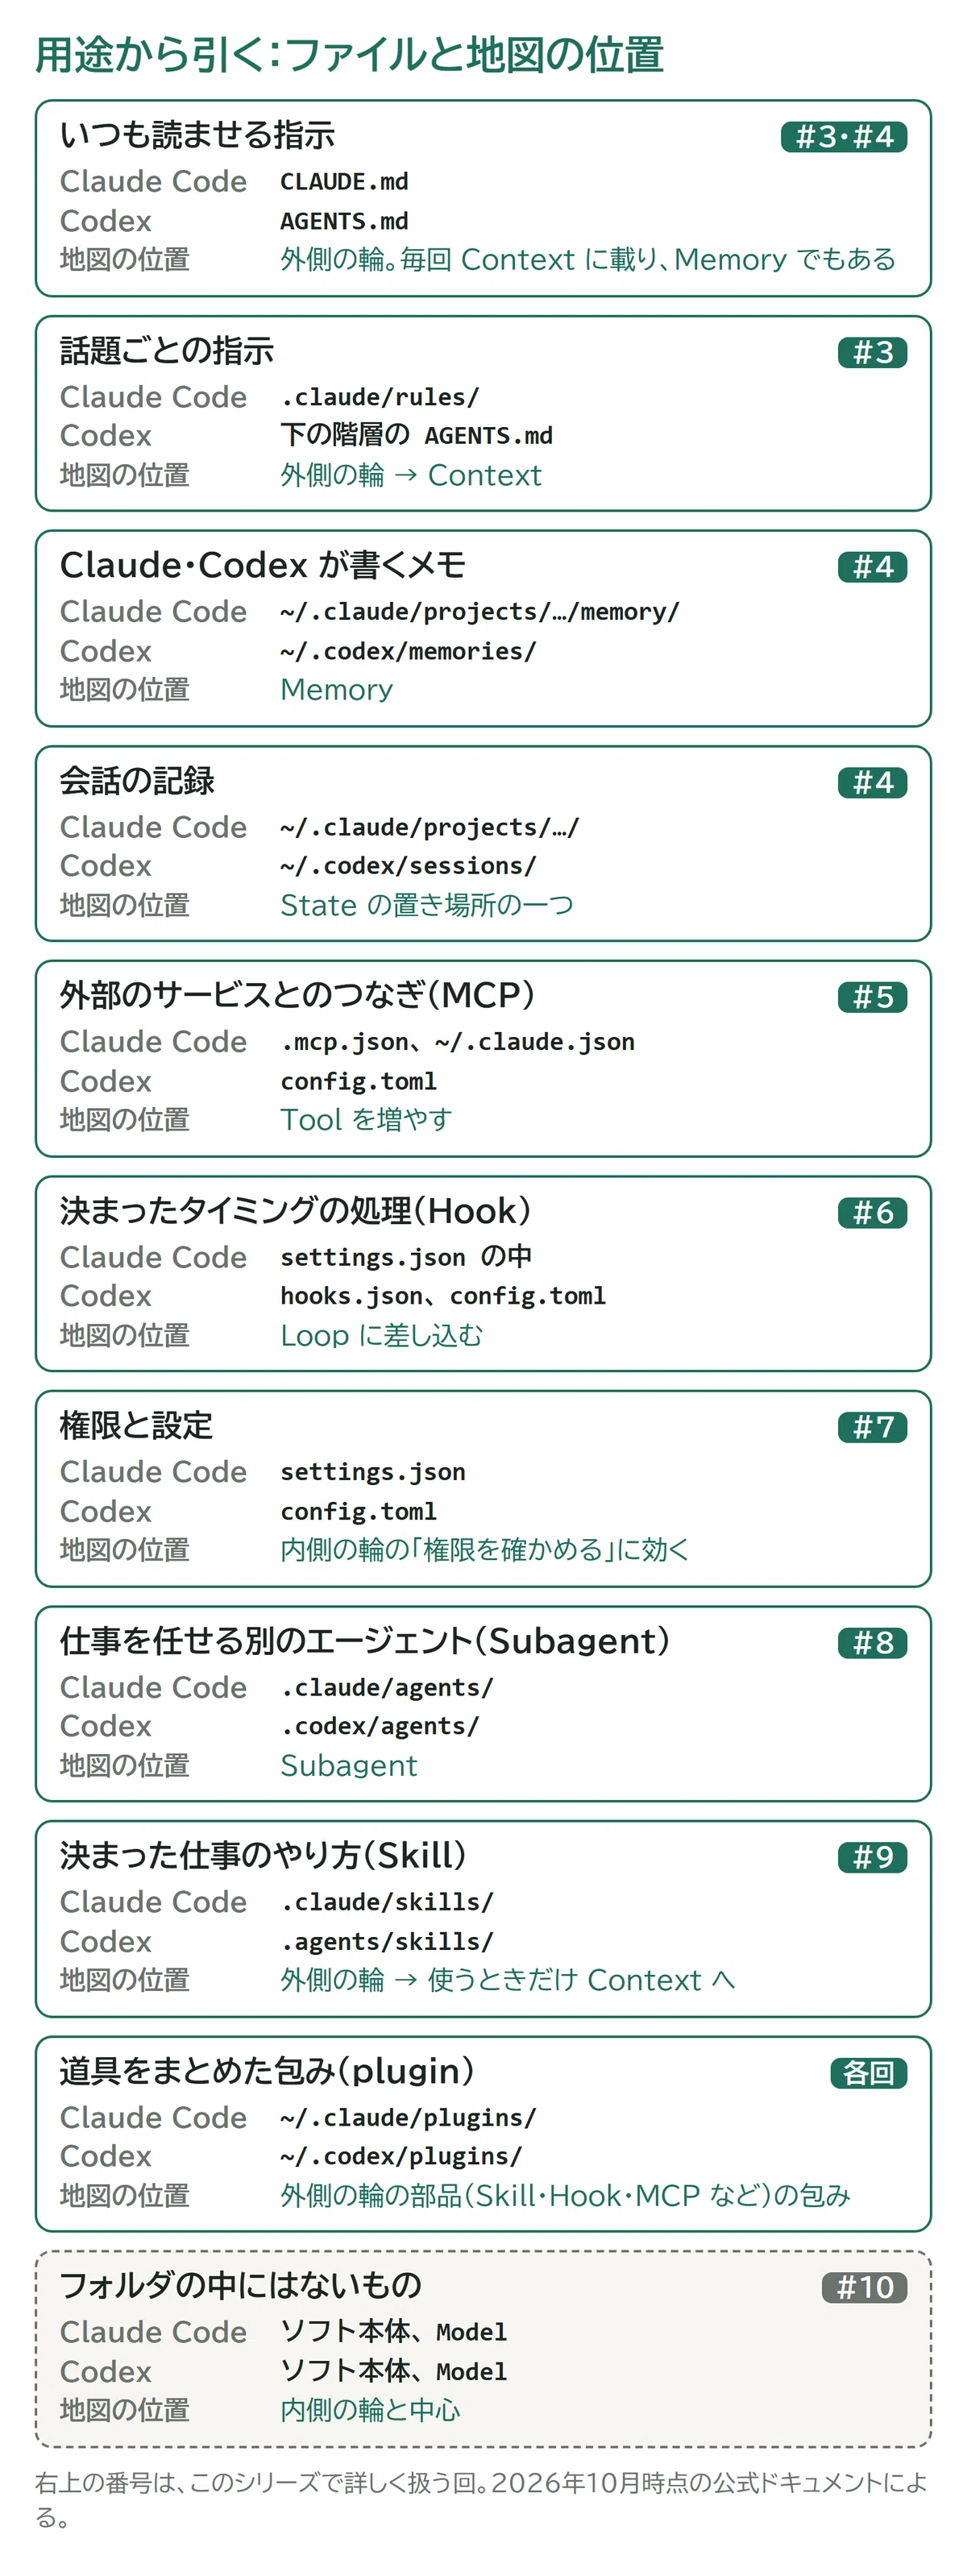Click 内側の輪の「権限を確かめる」に効く text

tap(484, 1550)
